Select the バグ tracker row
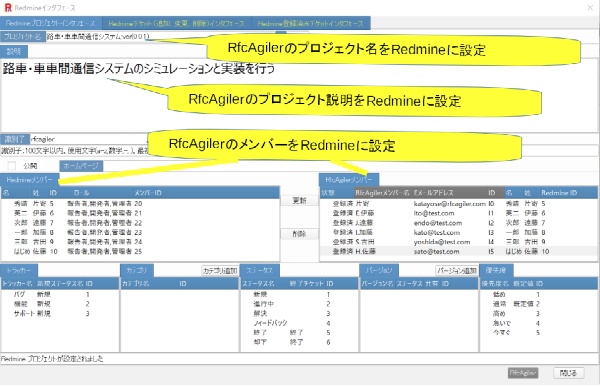Image resolution: width=600 pixels, height=387 pixels. pos(60,294)
